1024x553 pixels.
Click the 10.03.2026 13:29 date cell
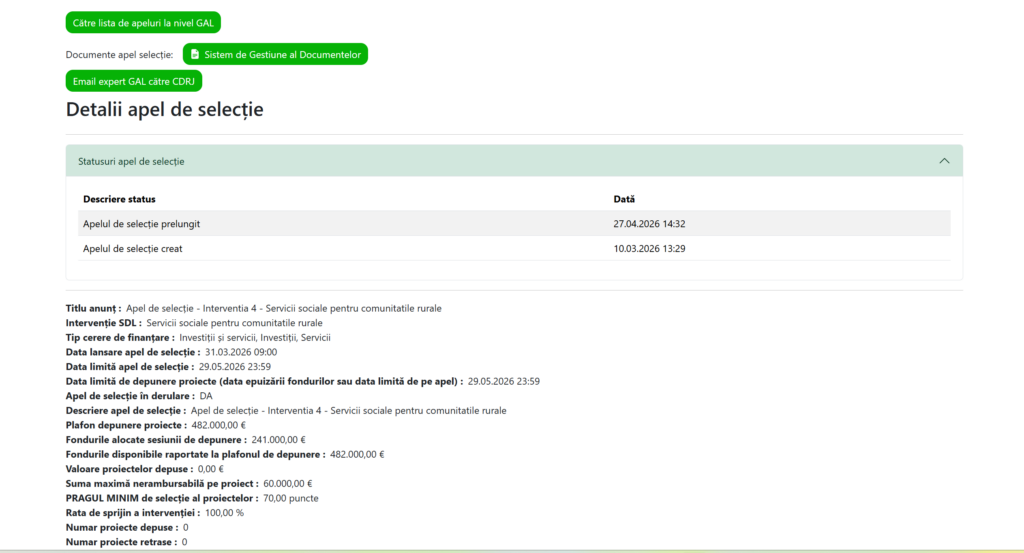pyautogui.click(x=649, y=248)
